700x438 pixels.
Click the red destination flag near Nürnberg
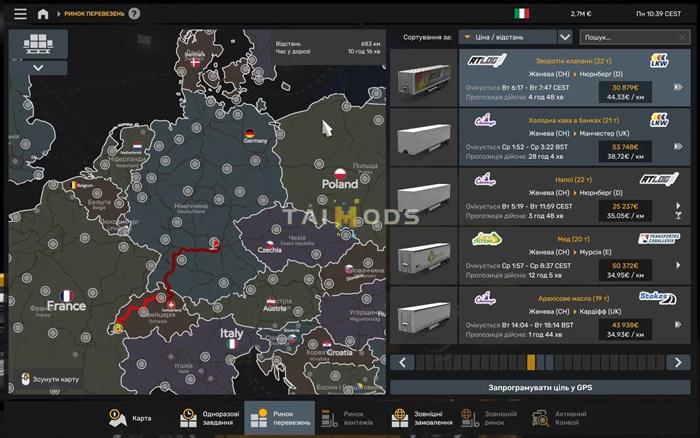[216, 243]
